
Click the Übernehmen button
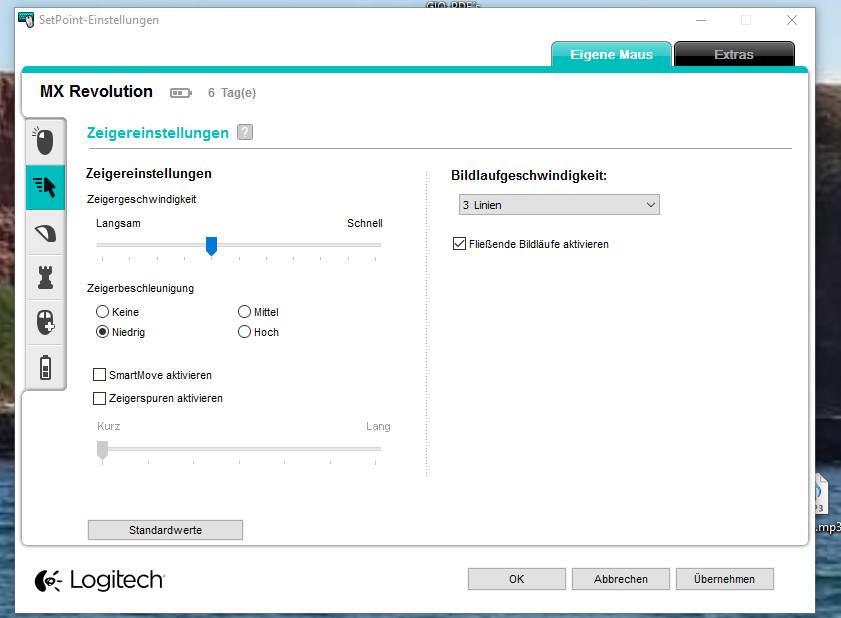[725, 579]
